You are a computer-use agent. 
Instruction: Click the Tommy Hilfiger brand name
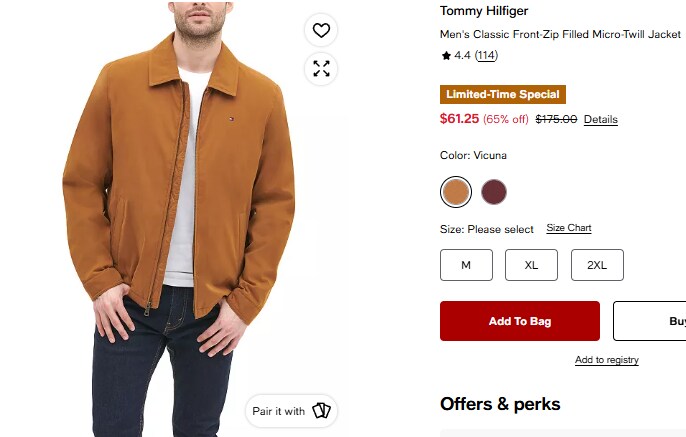(484, 10)
